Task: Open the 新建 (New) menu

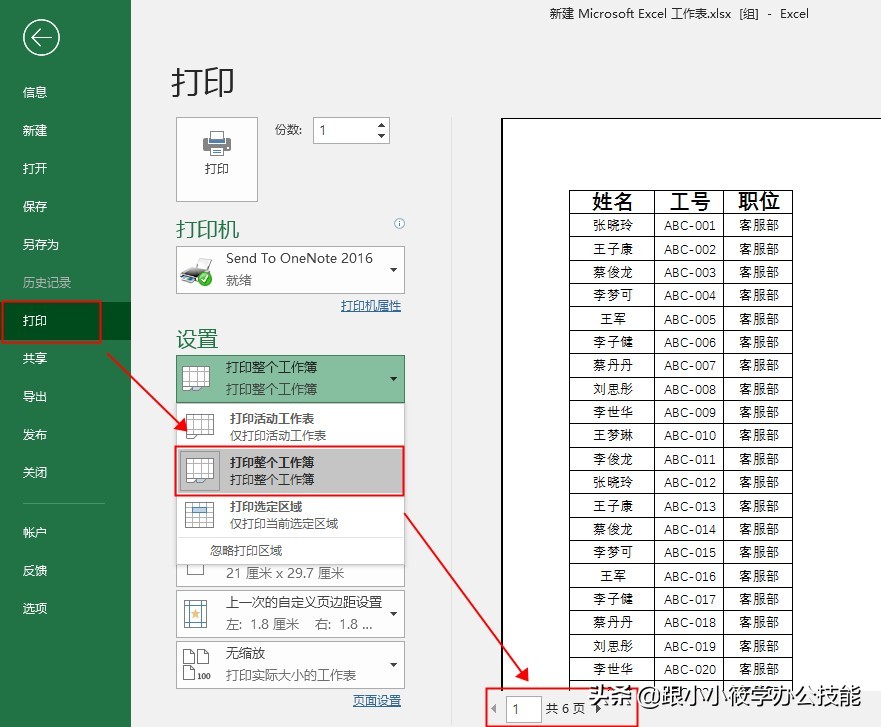Action: click(35, 130)
